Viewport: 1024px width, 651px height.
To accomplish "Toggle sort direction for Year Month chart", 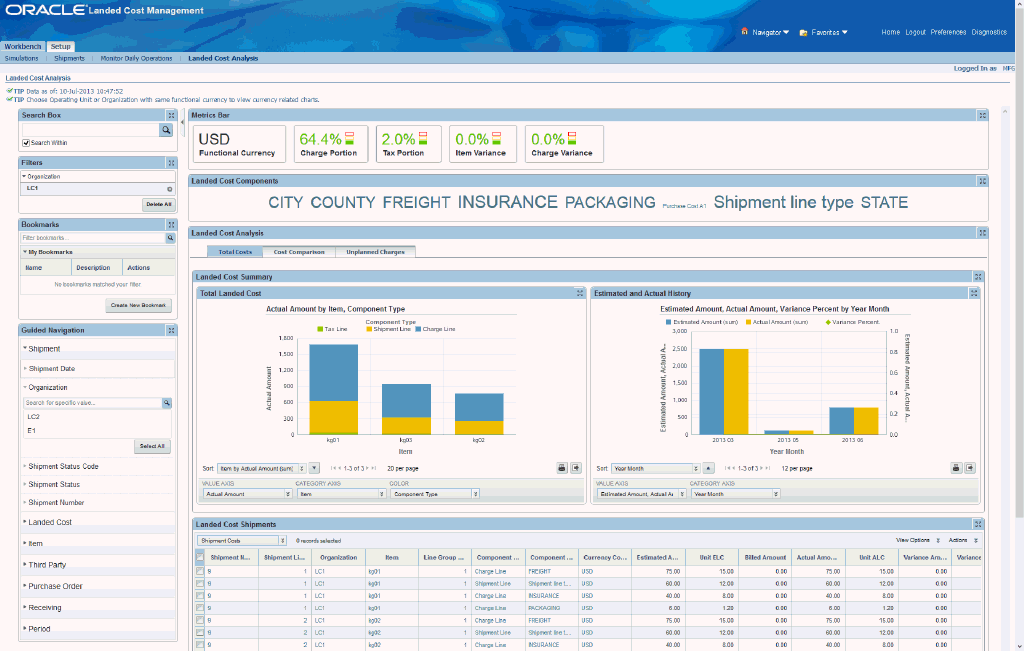I will click(709, 468).
